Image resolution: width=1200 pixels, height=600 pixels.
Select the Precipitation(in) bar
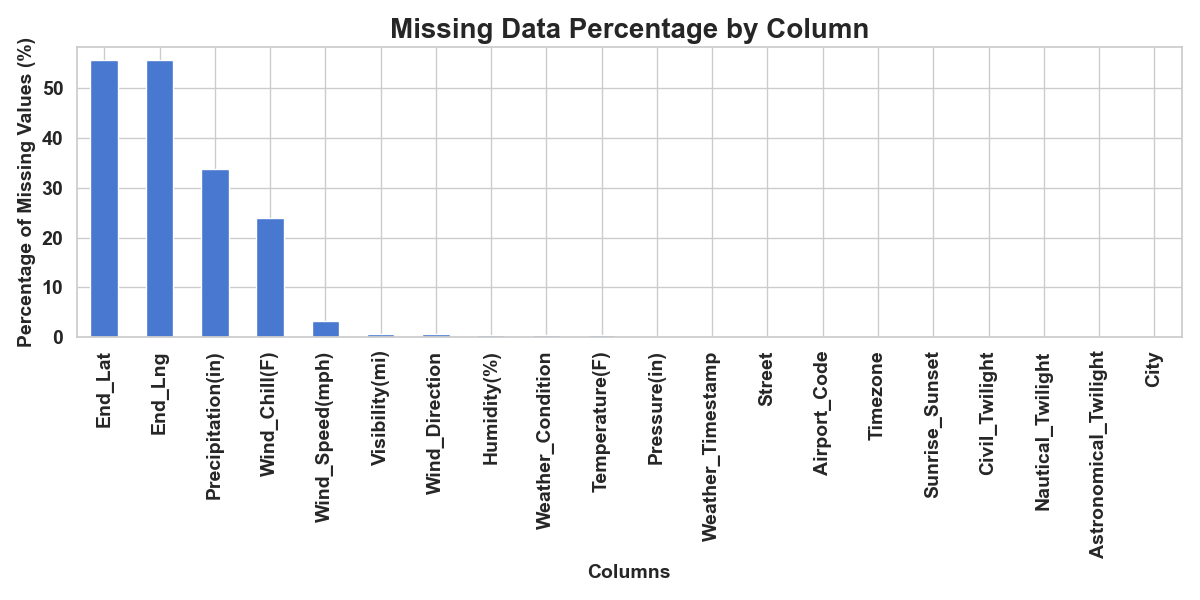click(215, 254)
